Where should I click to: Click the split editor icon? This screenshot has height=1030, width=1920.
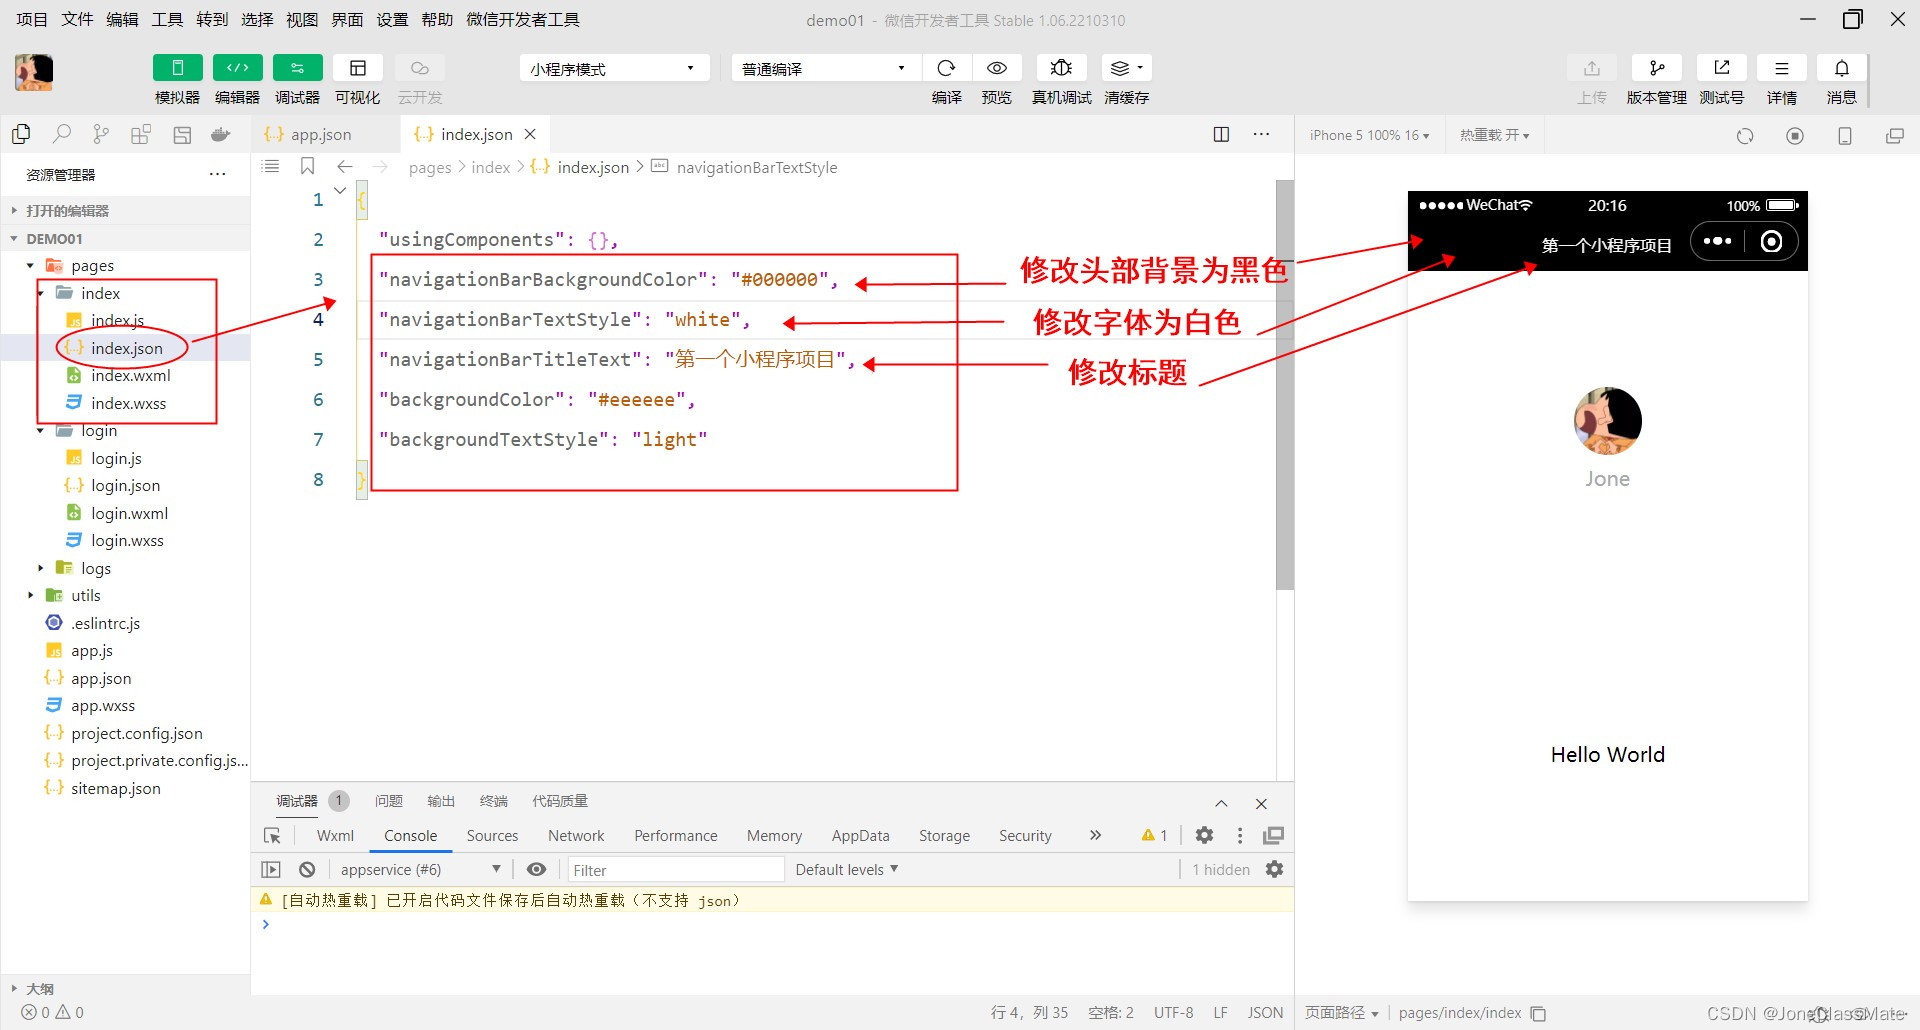pyautogui.click(x=1221, y=135)
